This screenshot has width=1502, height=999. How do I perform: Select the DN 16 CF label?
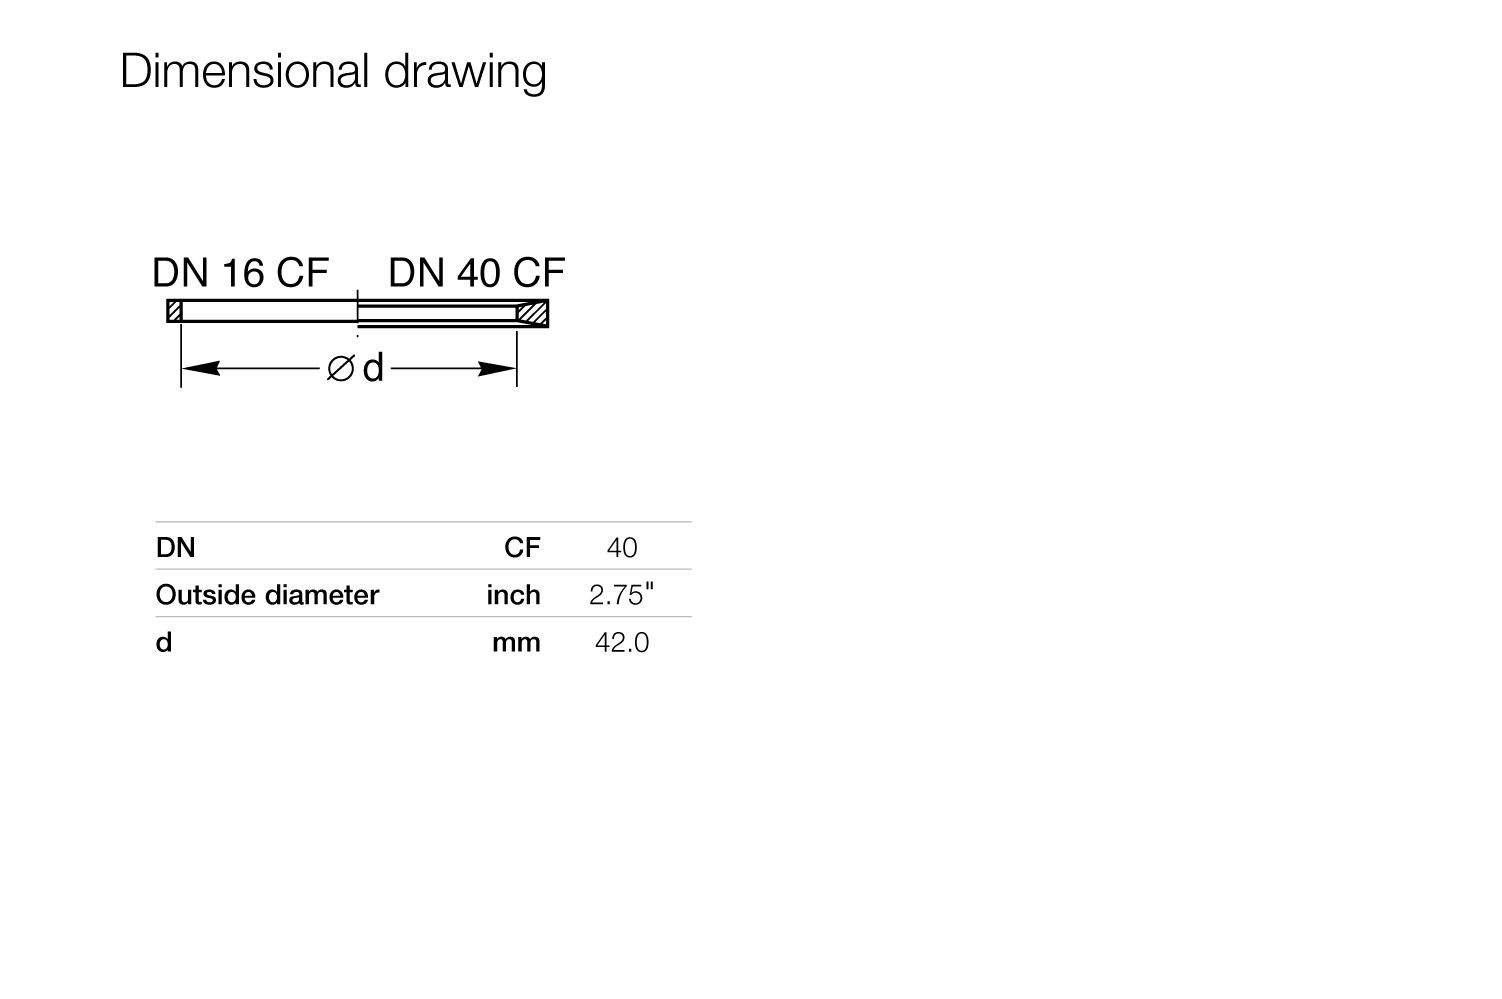pos(240,273)
